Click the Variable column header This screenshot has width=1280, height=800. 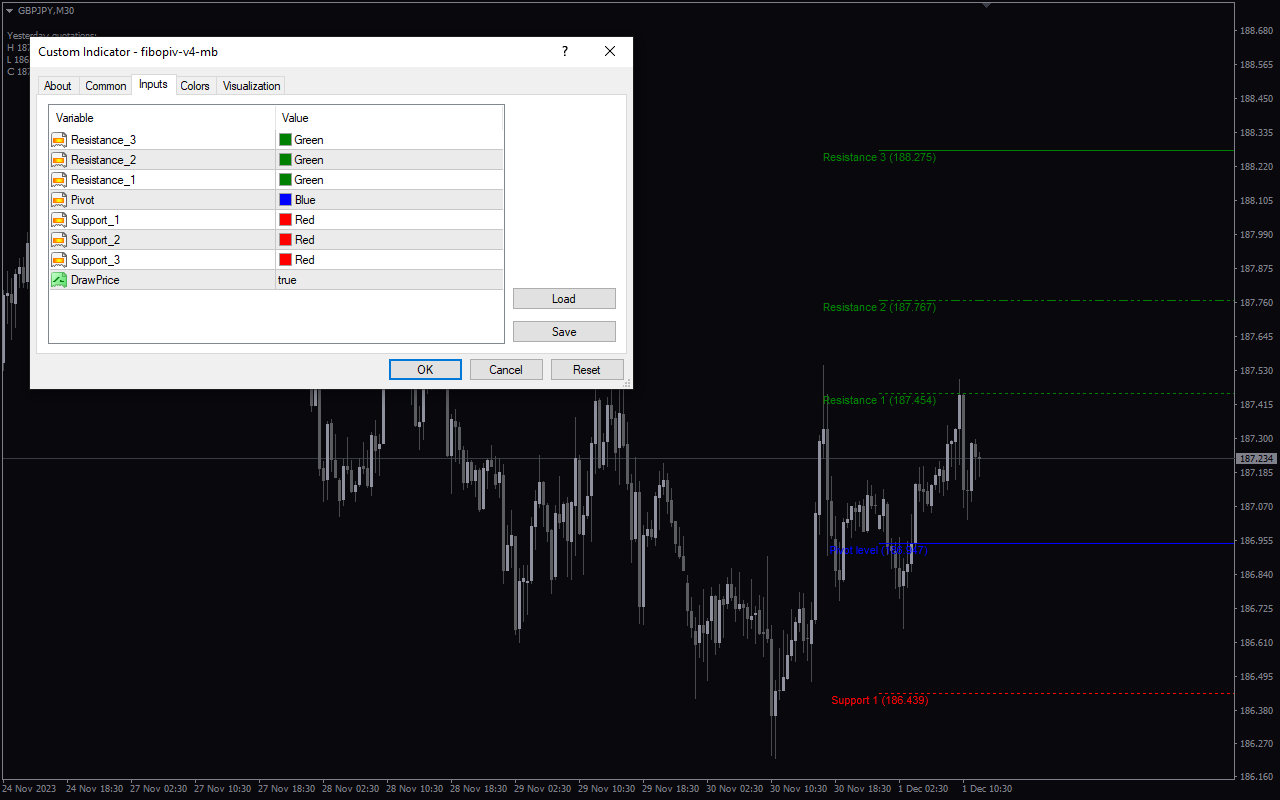[x=162, y=118]
